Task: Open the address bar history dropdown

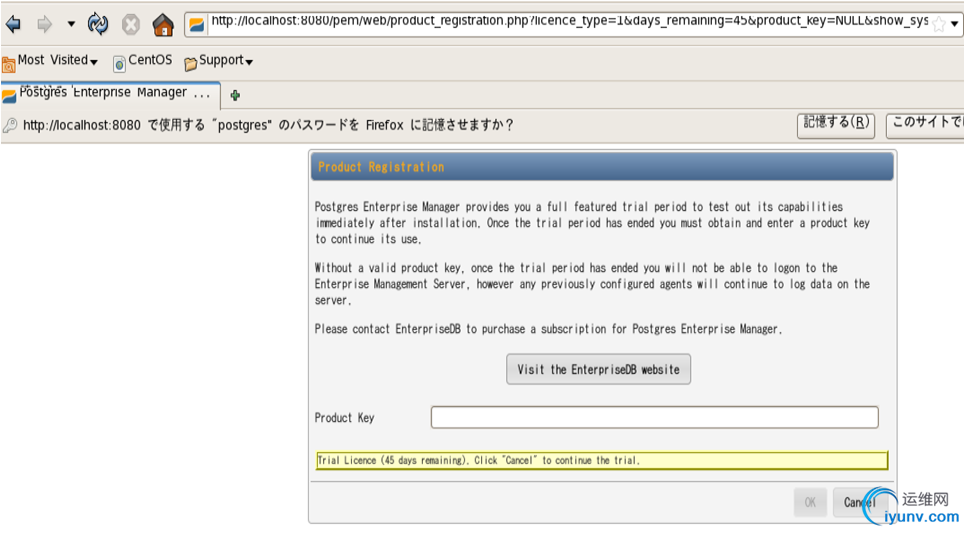Action: point(955,25)
